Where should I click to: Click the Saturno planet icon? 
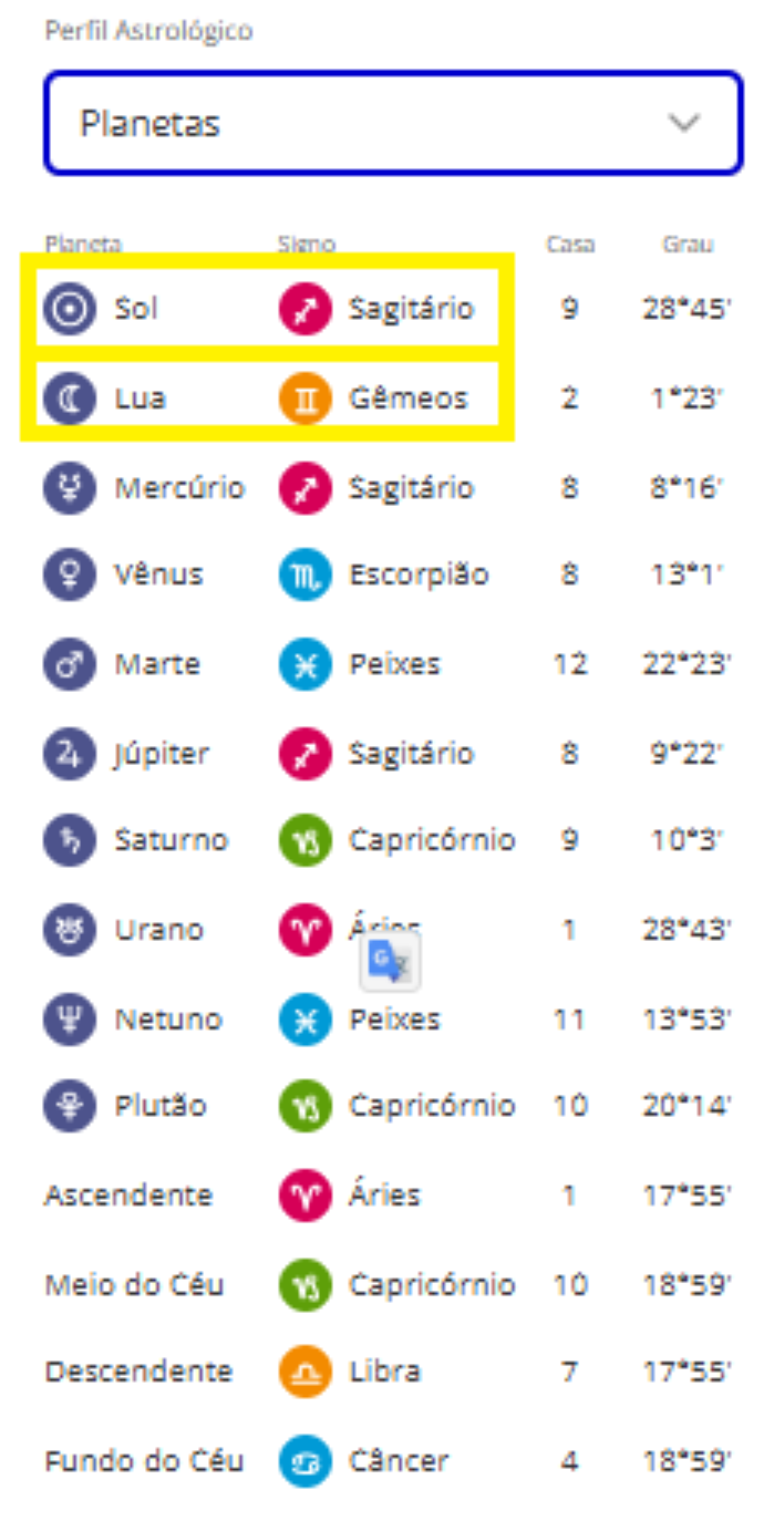(x=69, y=840)
